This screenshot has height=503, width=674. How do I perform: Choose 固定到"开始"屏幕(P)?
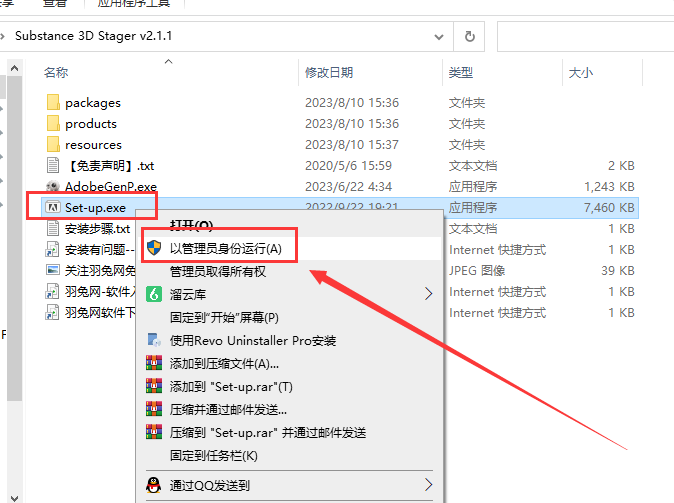224,317
